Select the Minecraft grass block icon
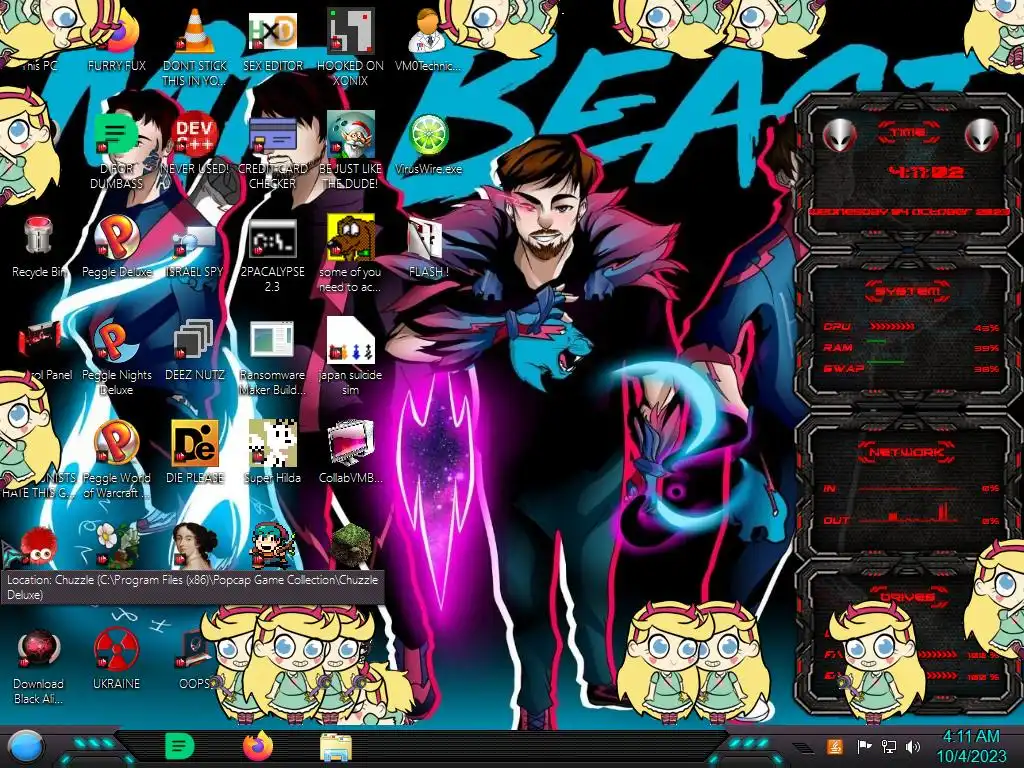The height and width of the screenshot is (768, 1024). (x=351, y=545)
